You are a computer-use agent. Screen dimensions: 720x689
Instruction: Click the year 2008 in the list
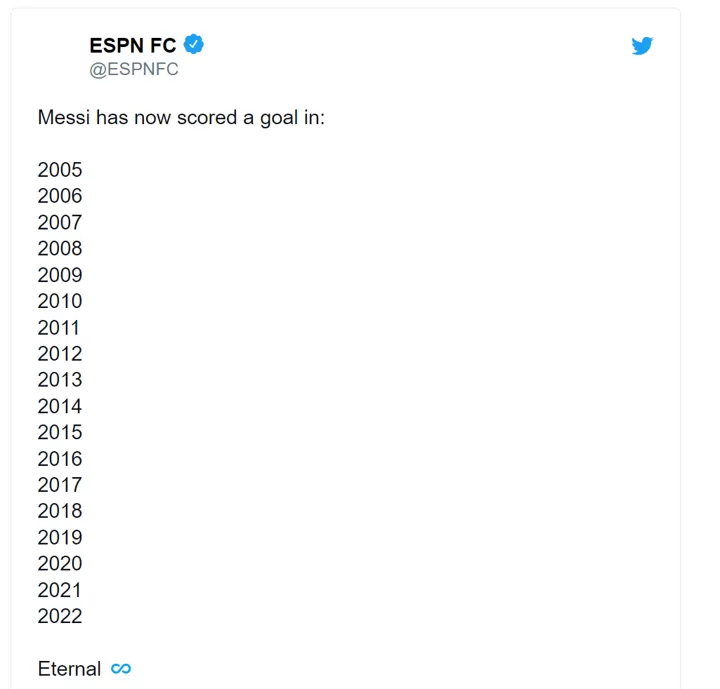click(60, 248)
